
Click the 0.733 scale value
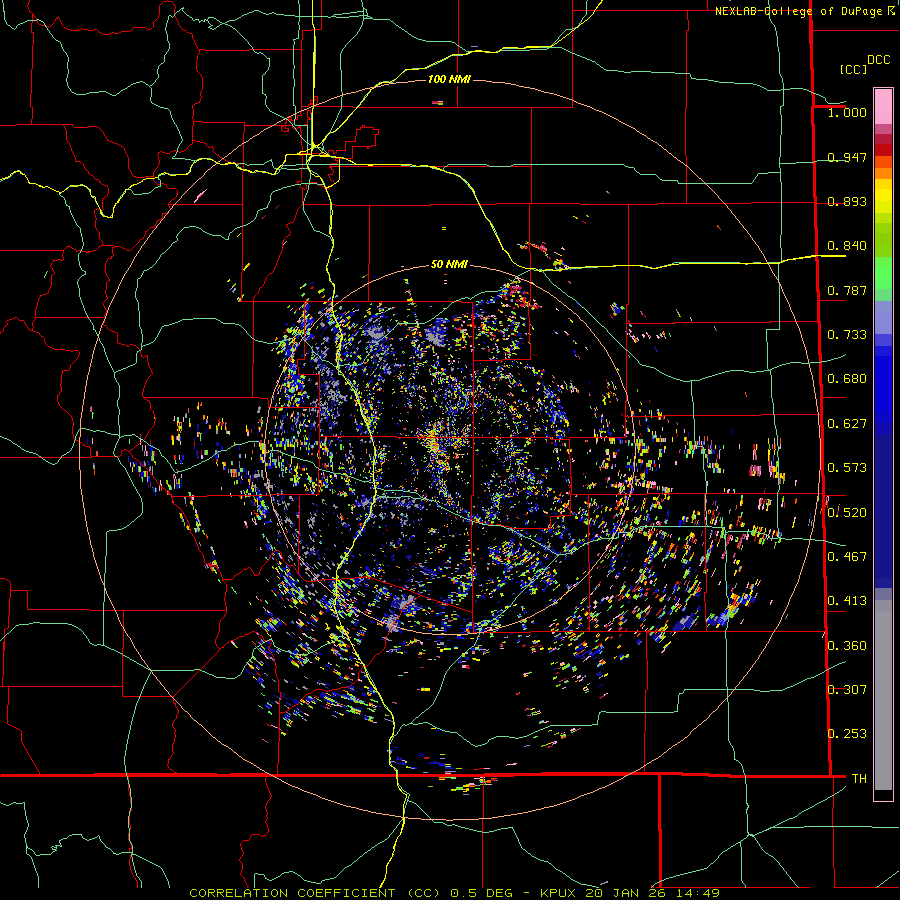[x=847, y=335]
